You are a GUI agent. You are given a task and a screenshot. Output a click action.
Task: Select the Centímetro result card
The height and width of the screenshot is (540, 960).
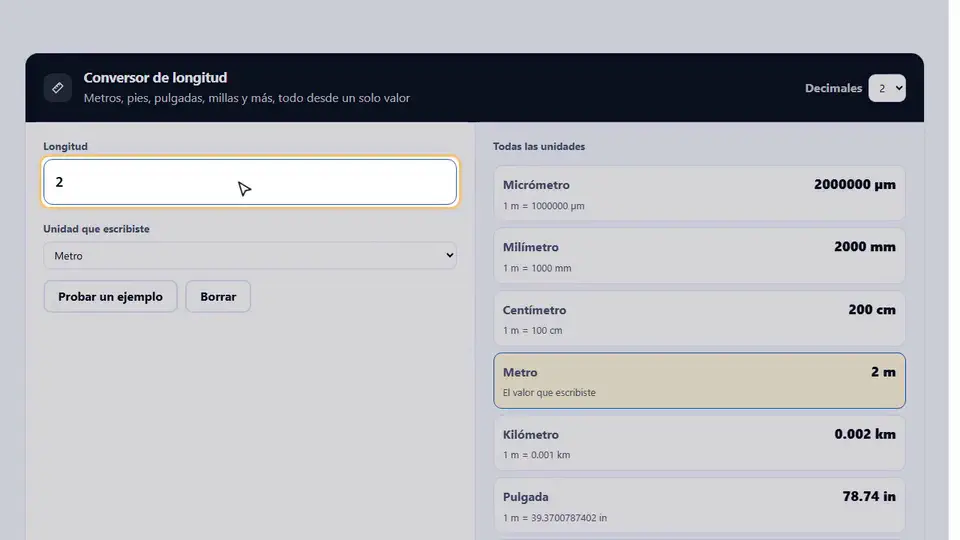[x=699, y=318]
